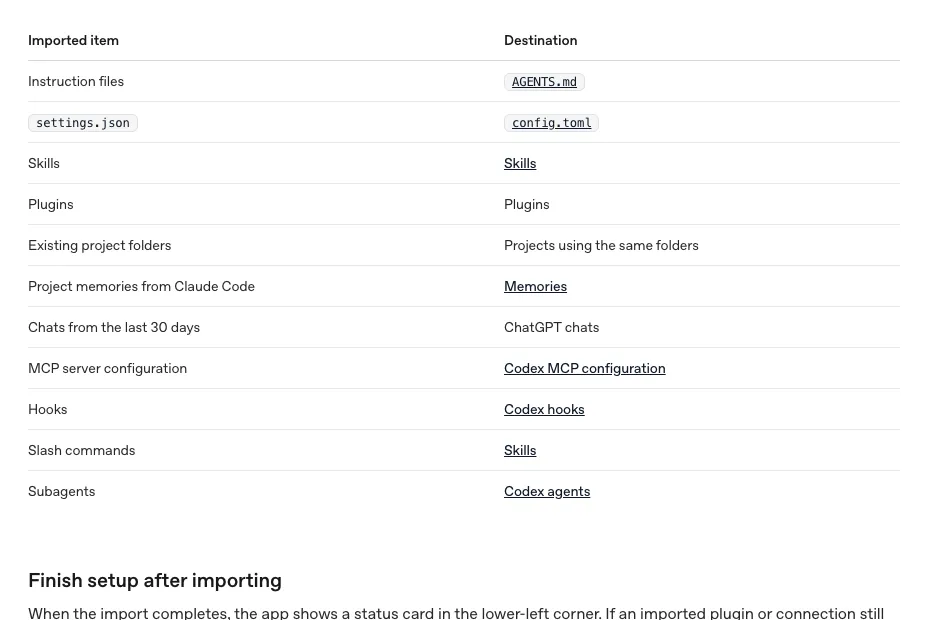Click the Projects using the same folders text
The image size is (928, 620).
point(601,246)
